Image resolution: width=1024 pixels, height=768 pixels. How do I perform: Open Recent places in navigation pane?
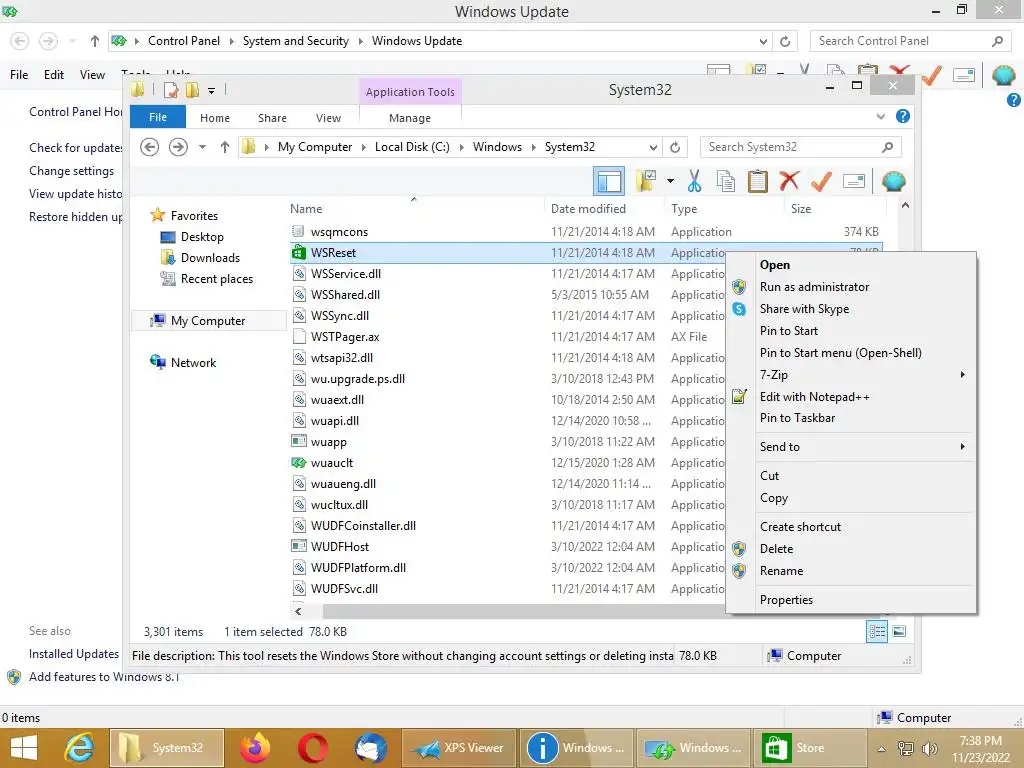(x=216, y=279)
